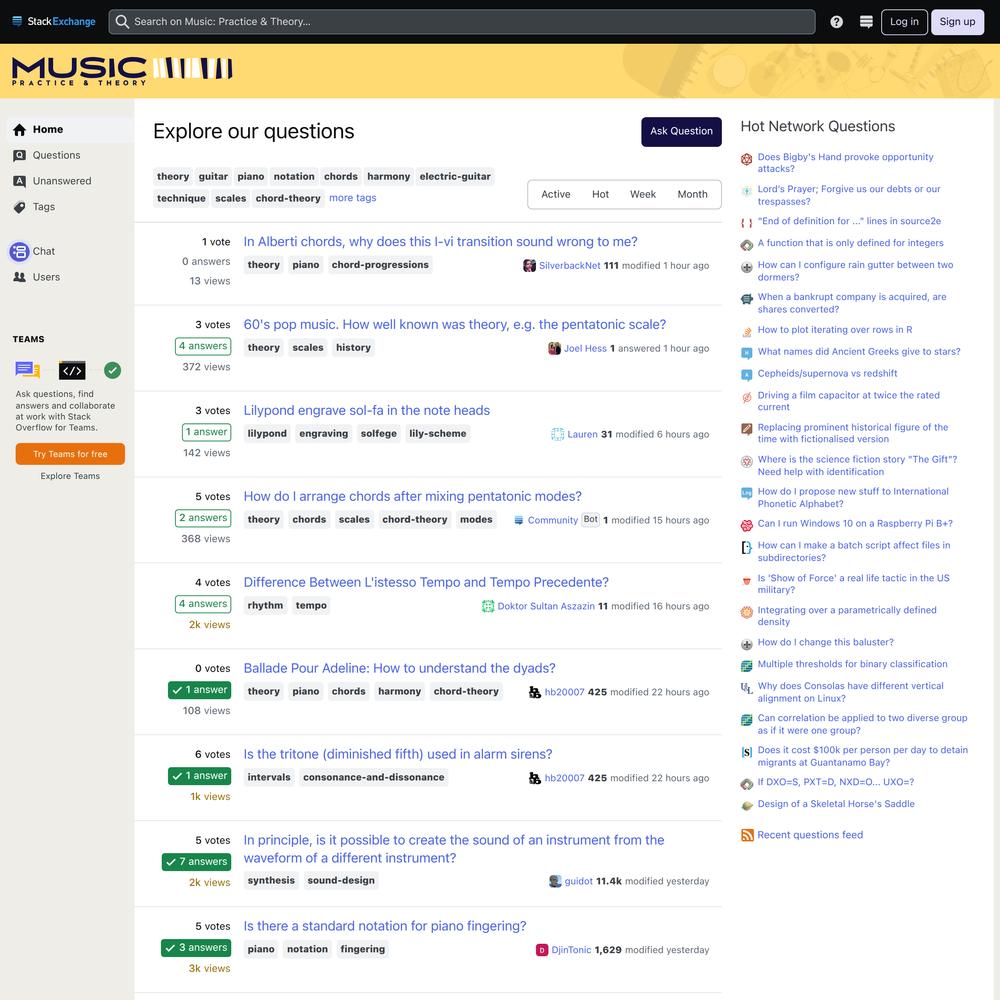
Task: Open hb20007 profile on tritone question
Action: pos(564,778)
